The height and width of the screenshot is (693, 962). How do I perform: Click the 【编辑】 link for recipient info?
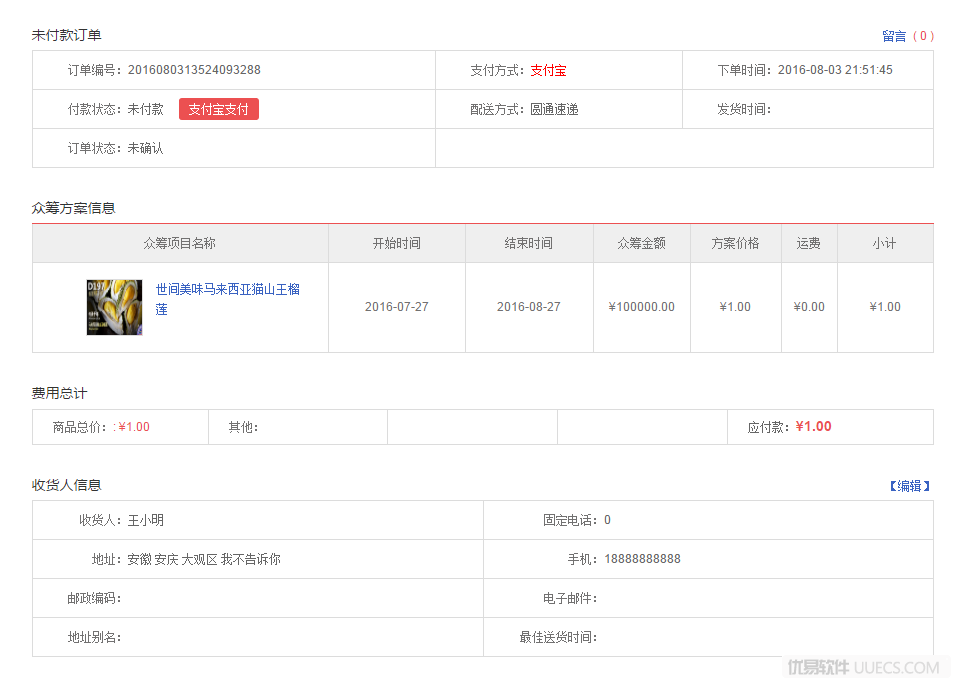(910, 486)
